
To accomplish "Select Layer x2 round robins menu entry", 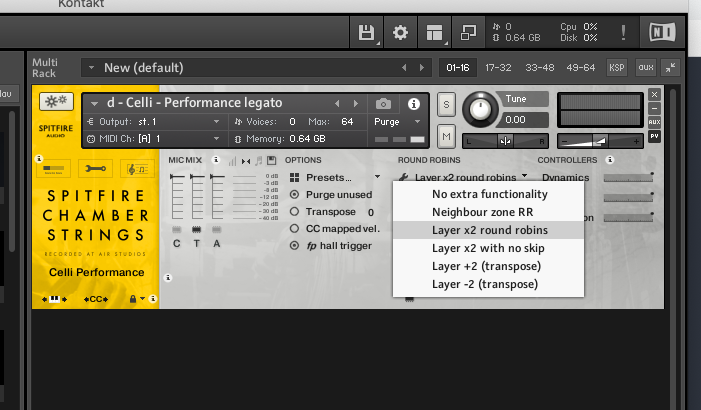I will point(489,230).
